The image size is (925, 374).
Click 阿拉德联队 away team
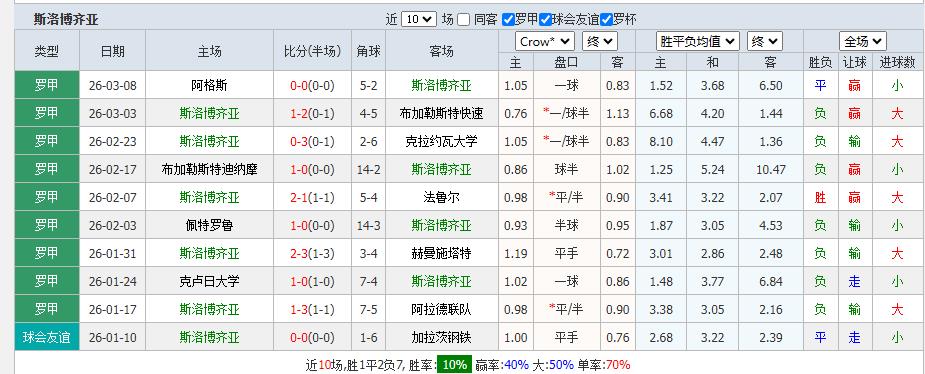441,310
